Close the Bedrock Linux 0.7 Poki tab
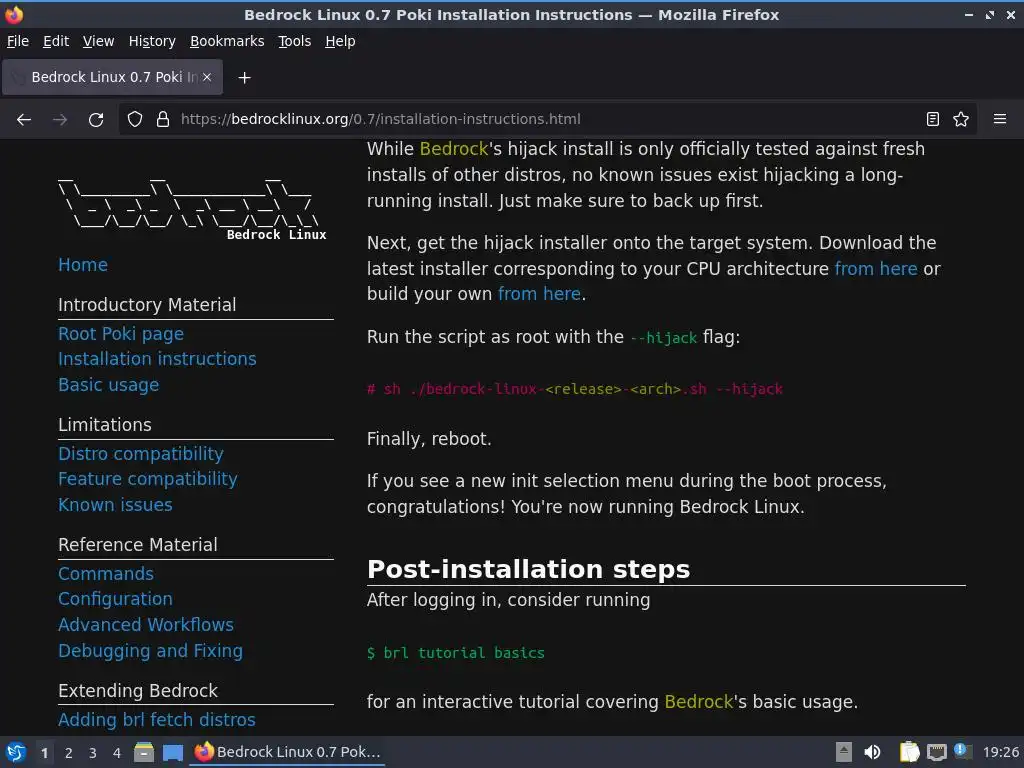Viewport: 1024px width, 768px height. [x=207, y=77]
